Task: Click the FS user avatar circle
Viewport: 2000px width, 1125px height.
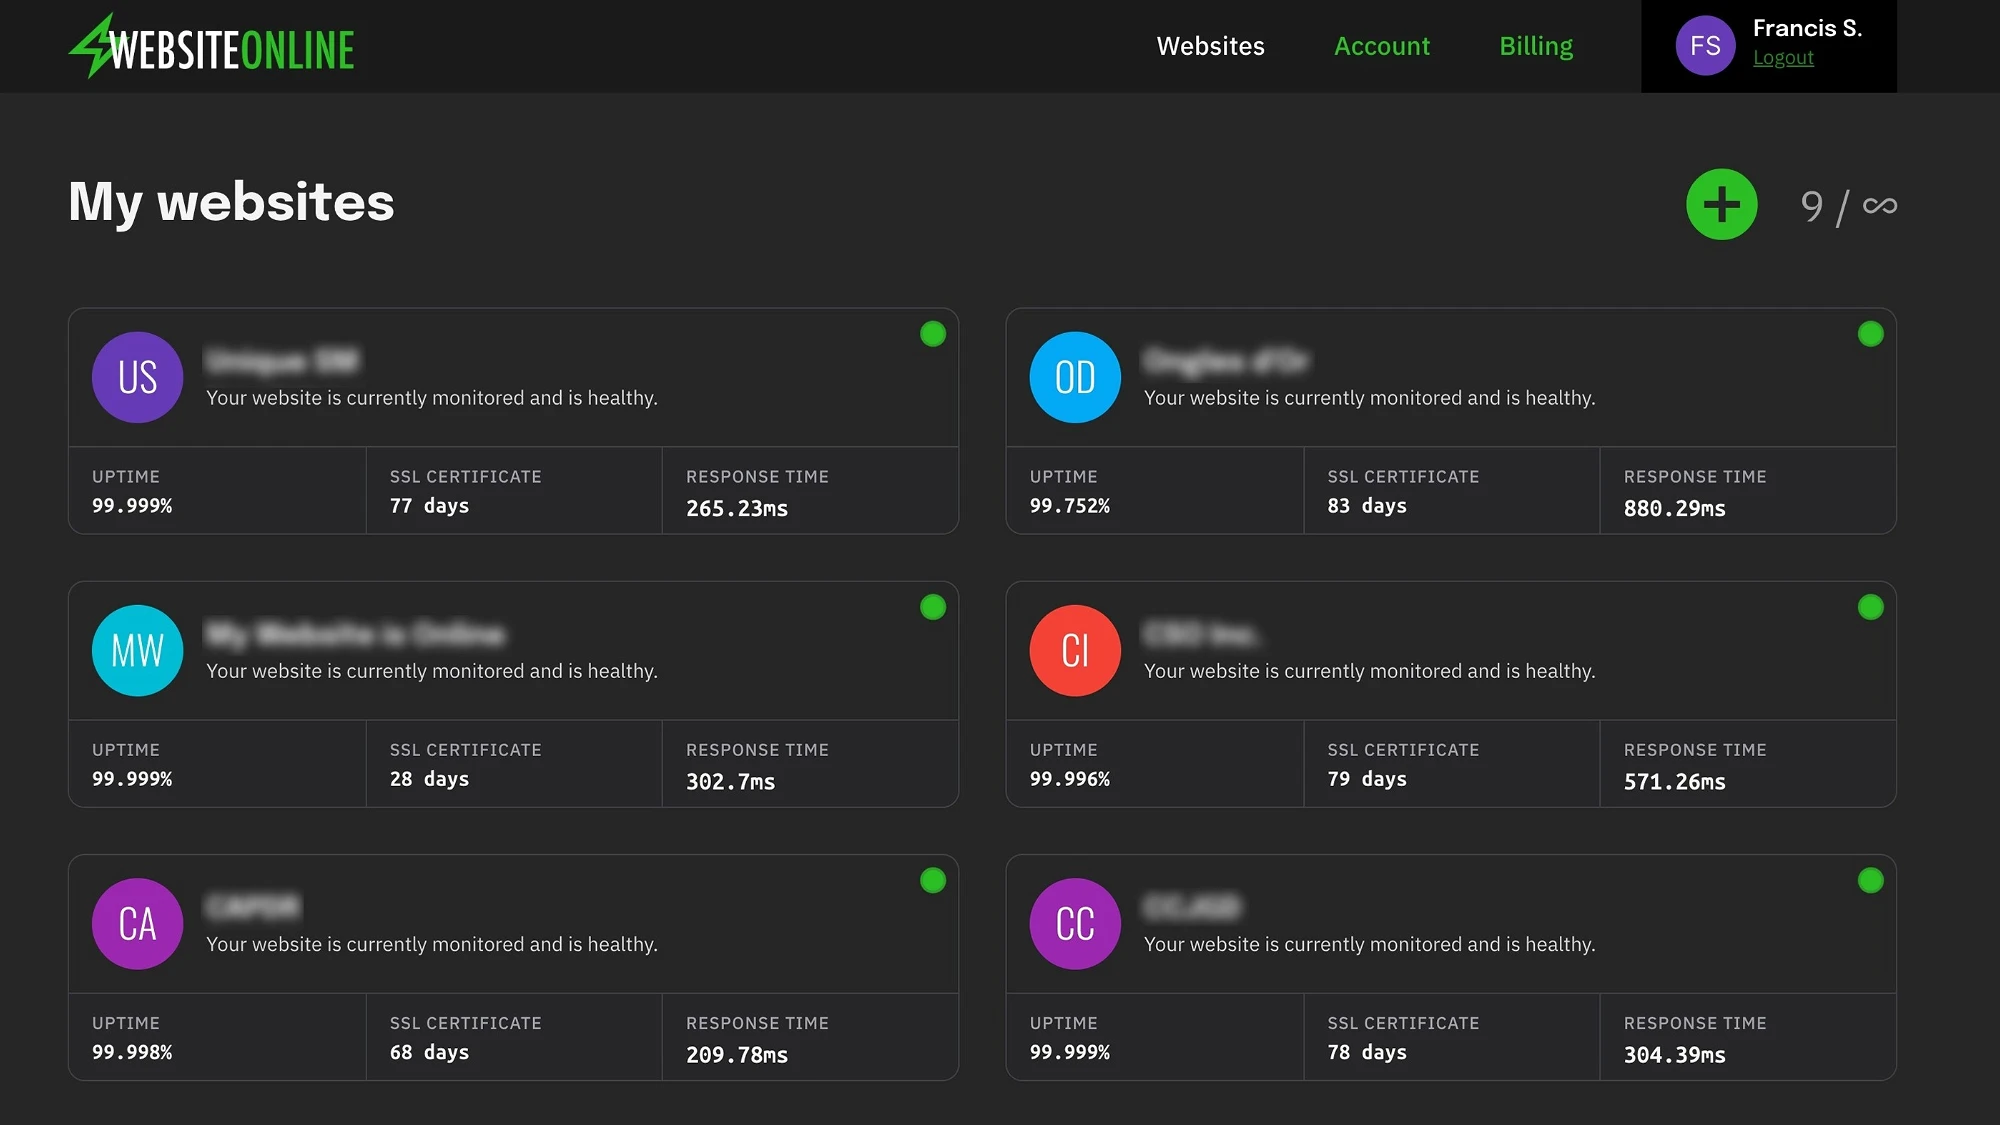Action: [x=1705, y=46]
